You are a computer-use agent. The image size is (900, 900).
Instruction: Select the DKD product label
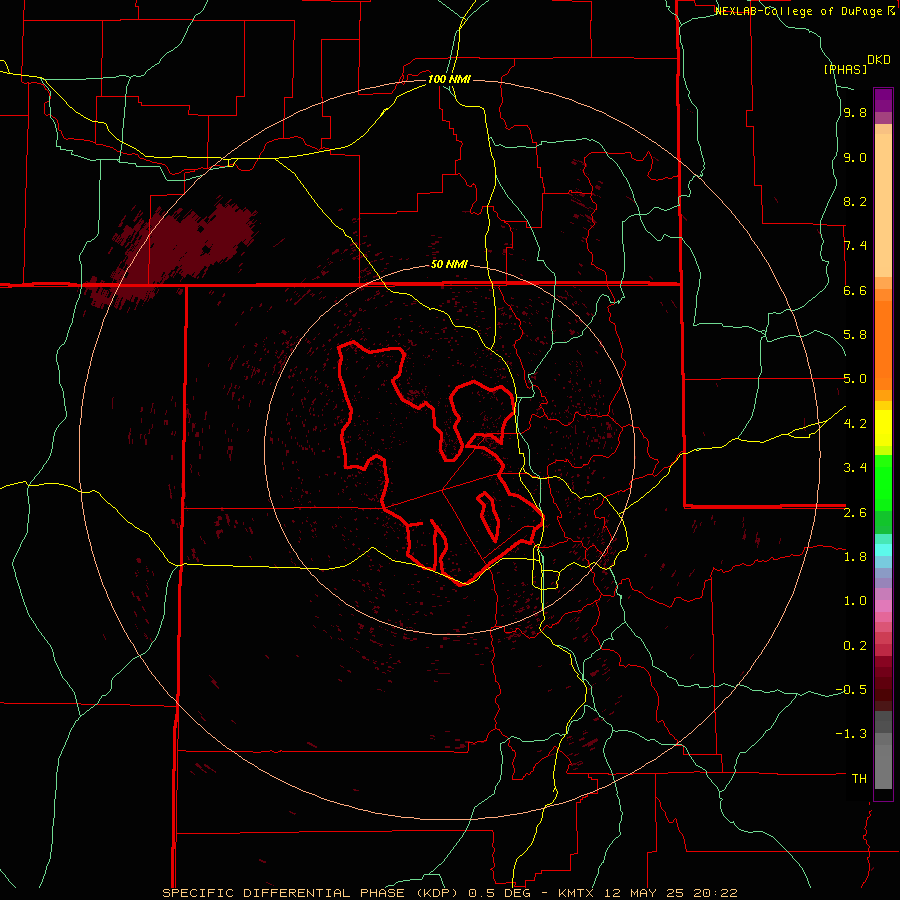(879, 59)
